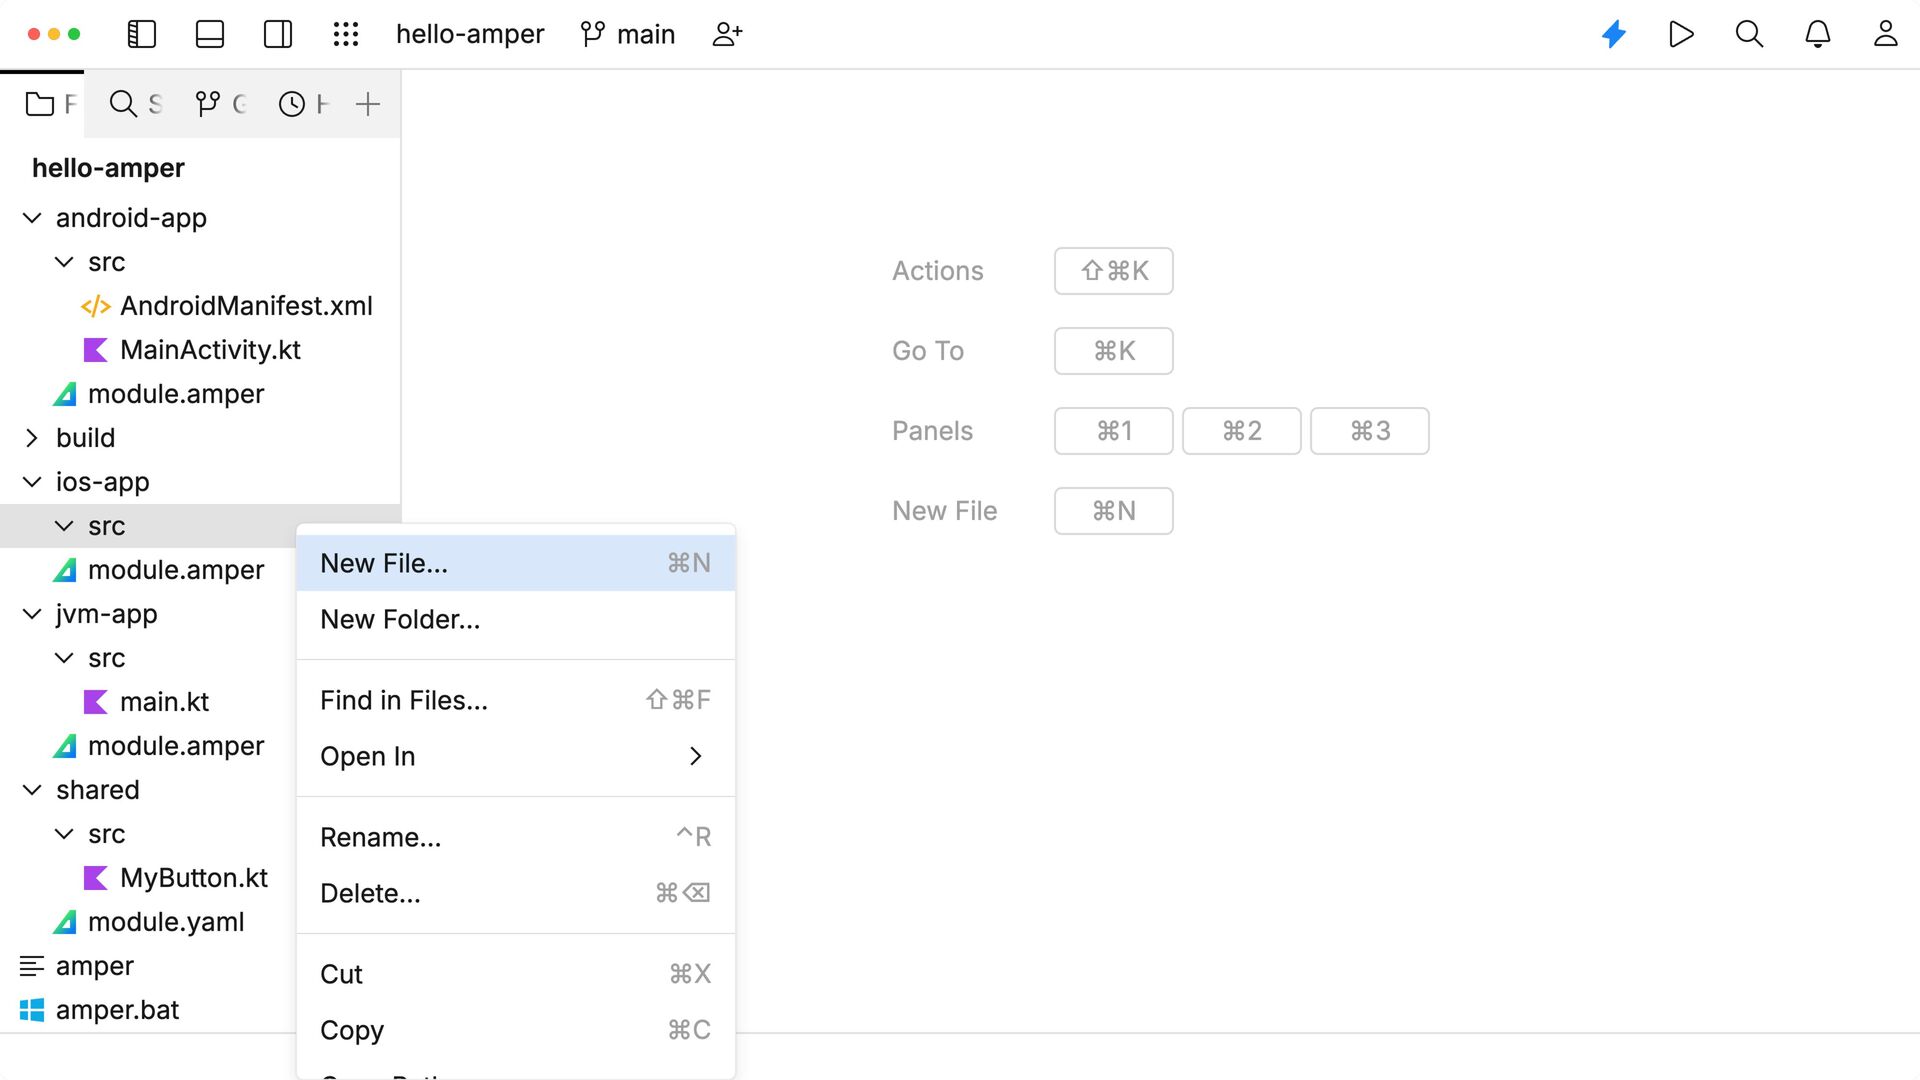Switch to the git branches sidebar tab
This screenshot has height=1080, width=1920.
click(221, 104)
